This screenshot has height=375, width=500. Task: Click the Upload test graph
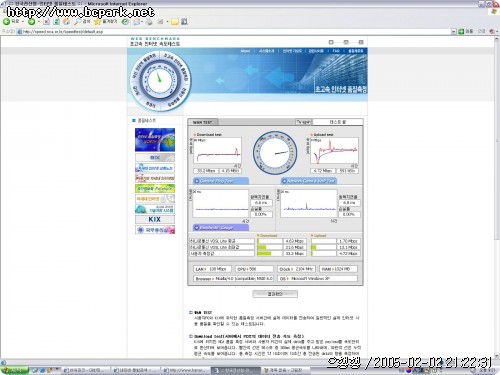[x=334, y=151]
